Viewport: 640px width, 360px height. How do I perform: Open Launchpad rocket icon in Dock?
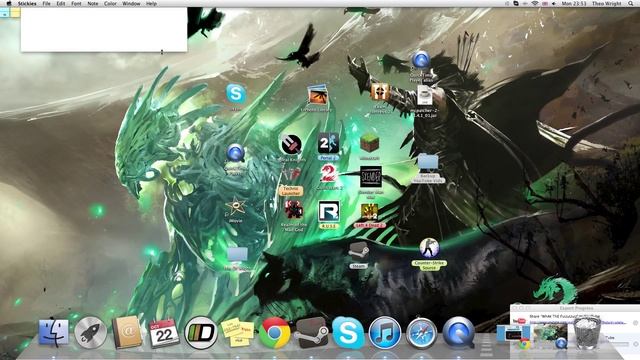tap(91, 333)
